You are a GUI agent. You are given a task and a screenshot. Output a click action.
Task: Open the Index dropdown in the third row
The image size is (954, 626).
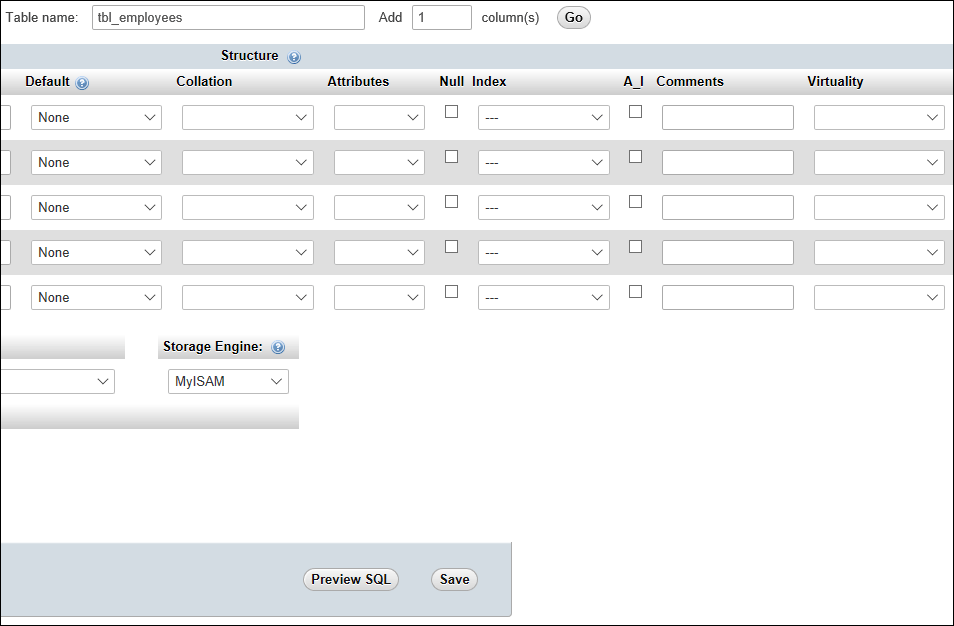(x=543, y=208)
